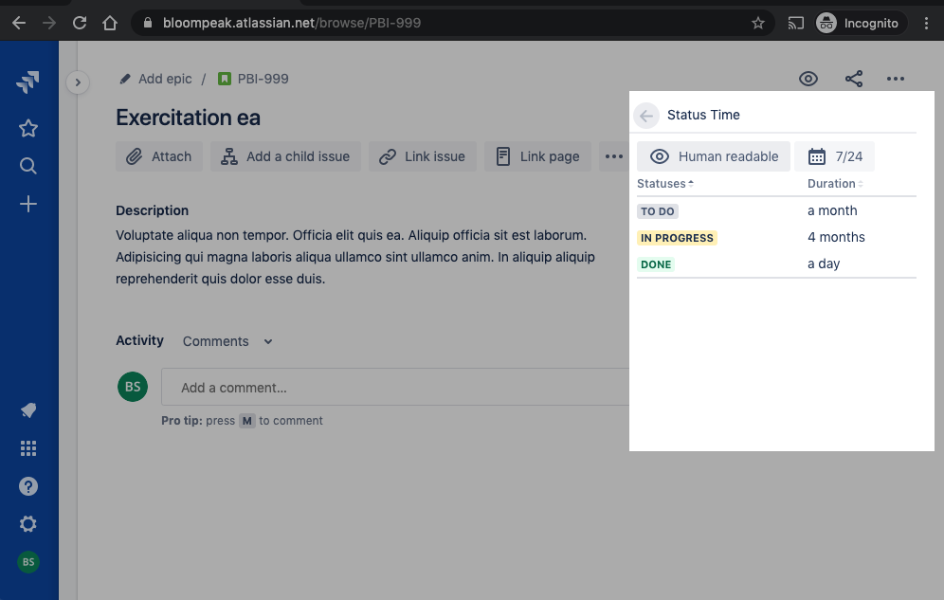Click the DONE status badge
Image resolution: width=944 pixels, height=600 pixels.
[x=656, y=264]
